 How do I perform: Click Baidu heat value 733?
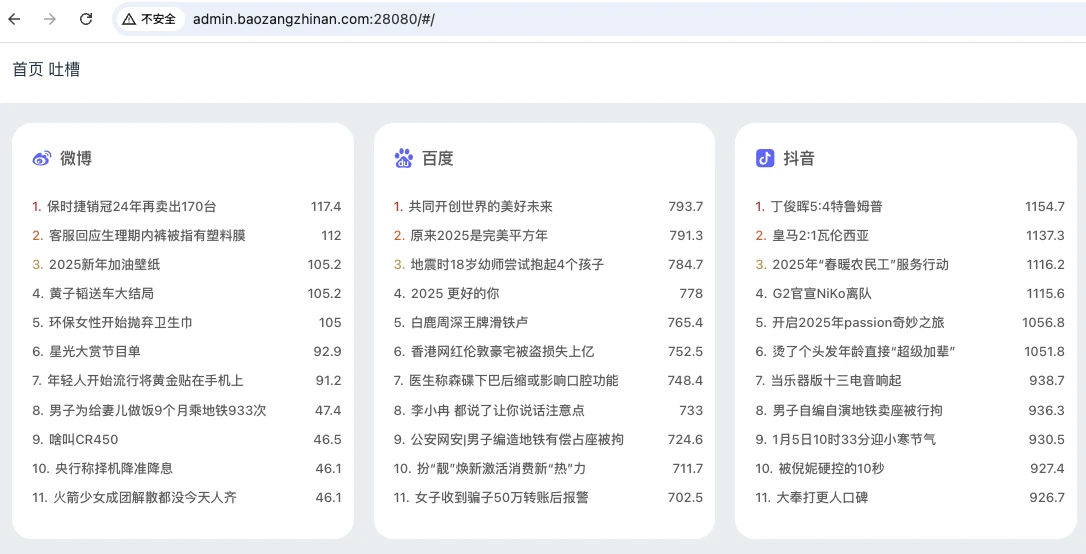tap(691, 411)
